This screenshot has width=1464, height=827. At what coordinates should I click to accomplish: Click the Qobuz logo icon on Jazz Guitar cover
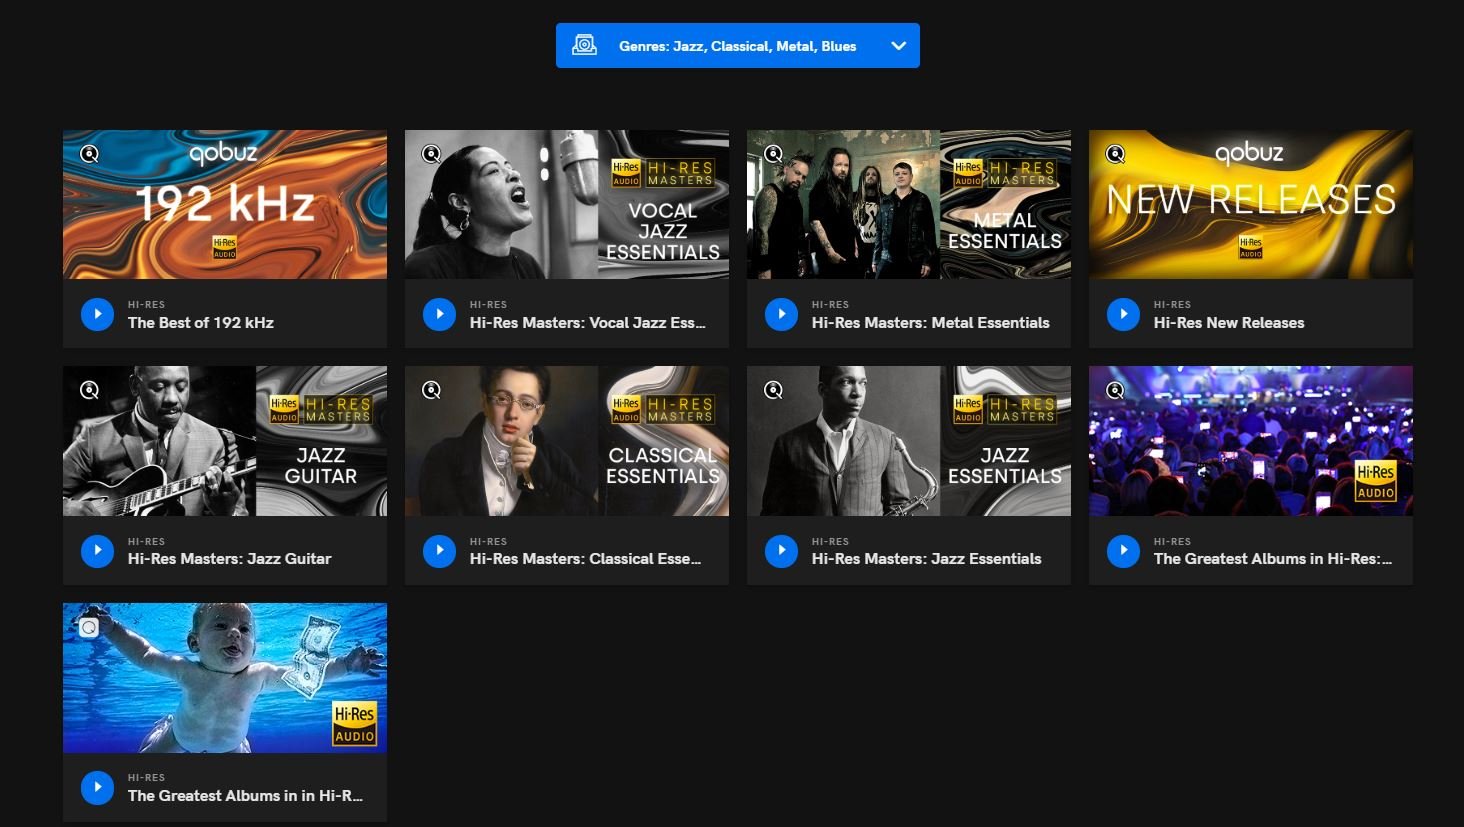pos(89,390)
